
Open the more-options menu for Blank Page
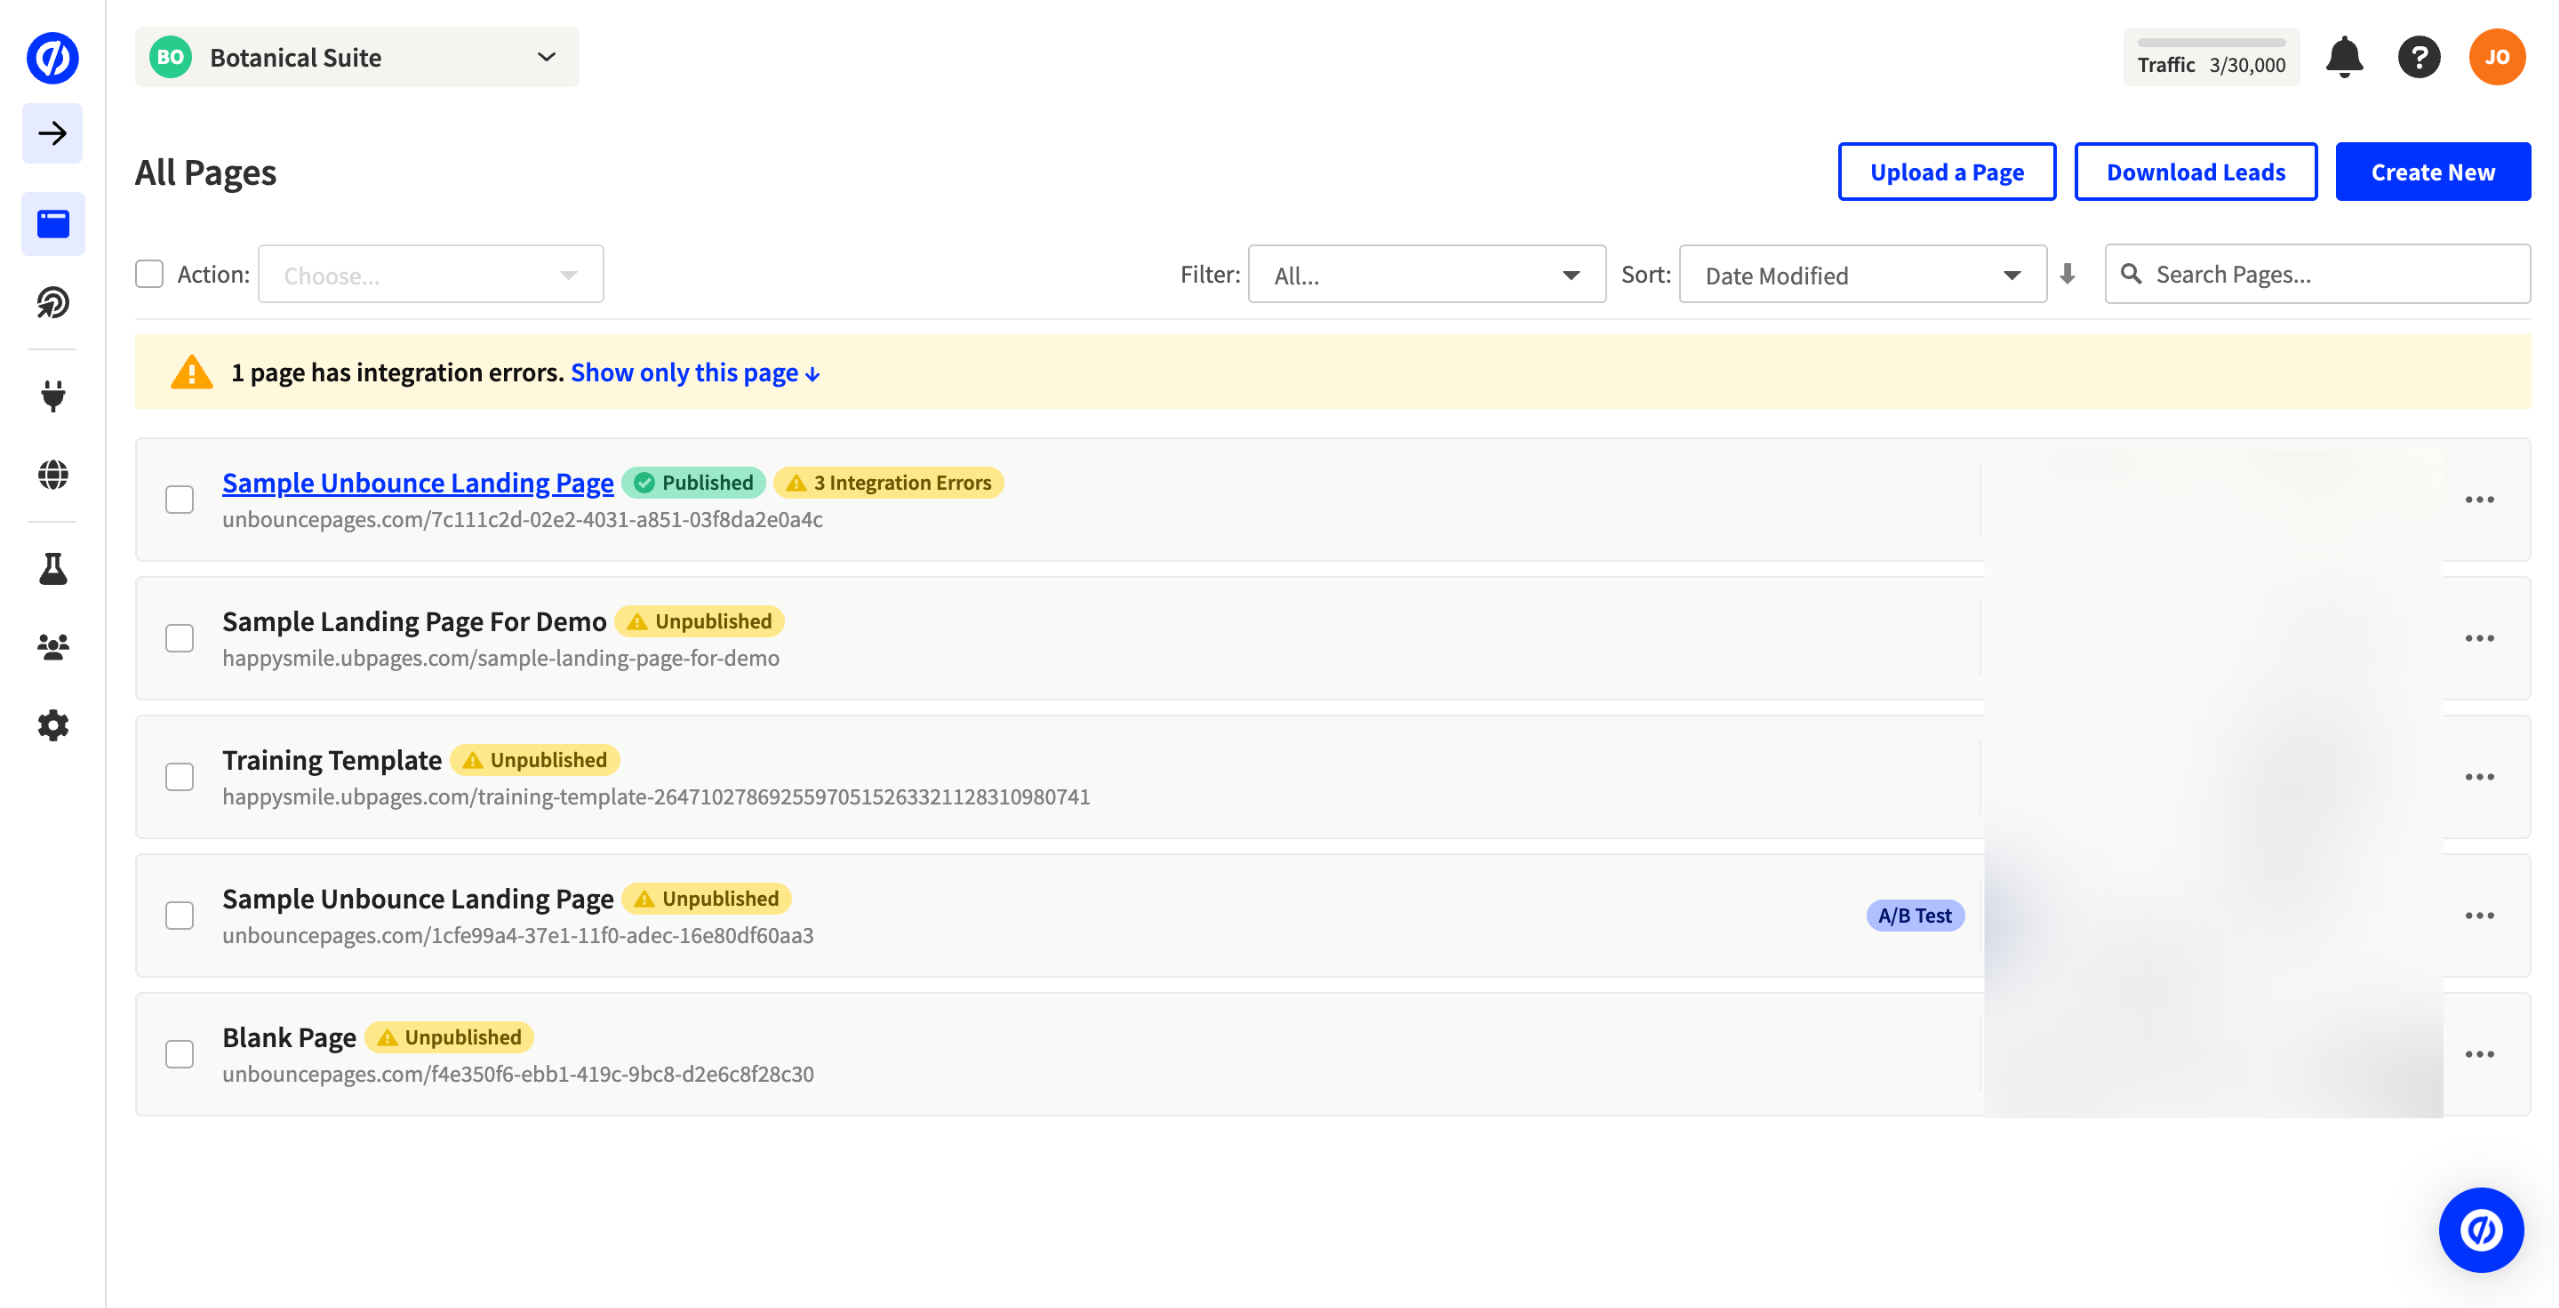click(2478, 1054)
